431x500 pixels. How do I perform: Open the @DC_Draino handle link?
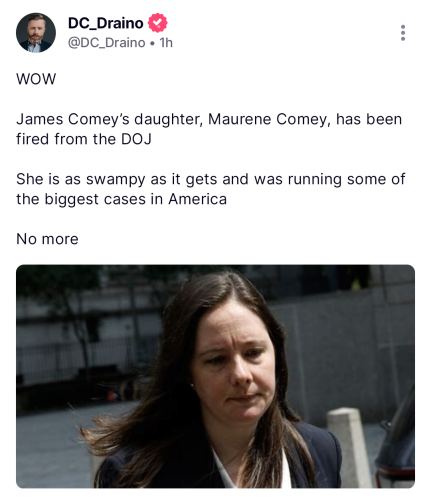click(107, 43)
